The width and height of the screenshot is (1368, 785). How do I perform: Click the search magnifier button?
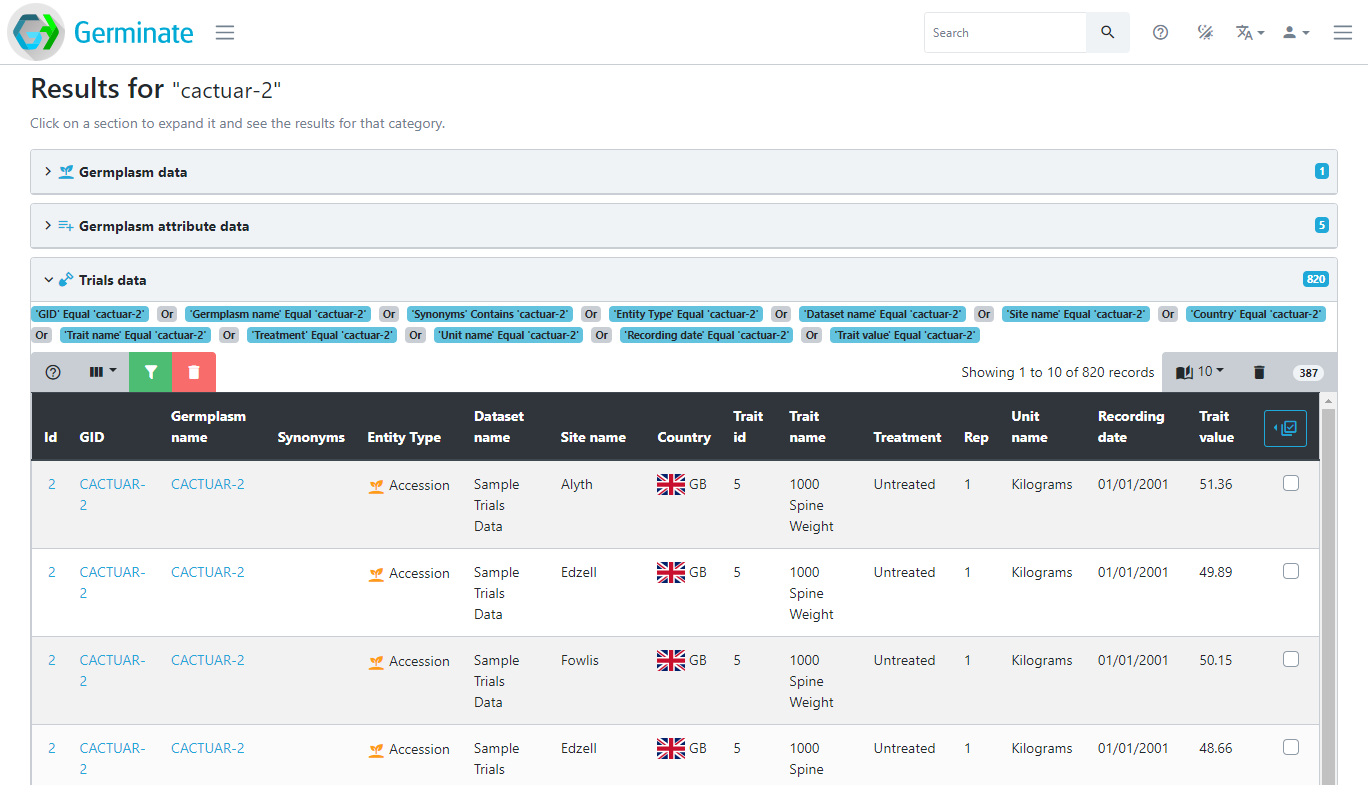click(1107, 33)
